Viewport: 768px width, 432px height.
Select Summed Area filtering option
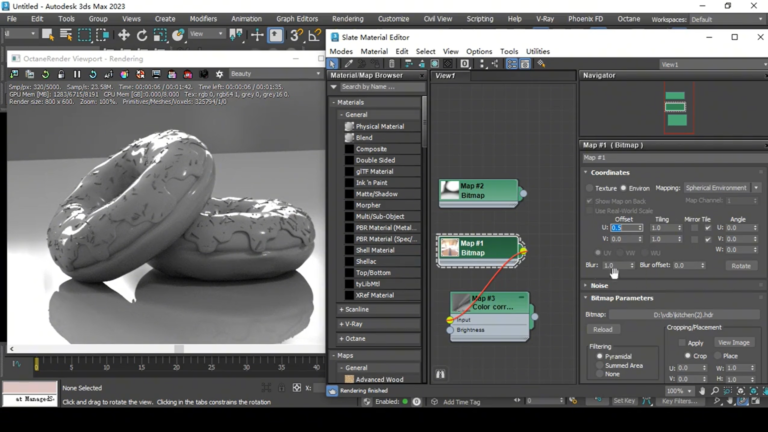click(600, 365)
